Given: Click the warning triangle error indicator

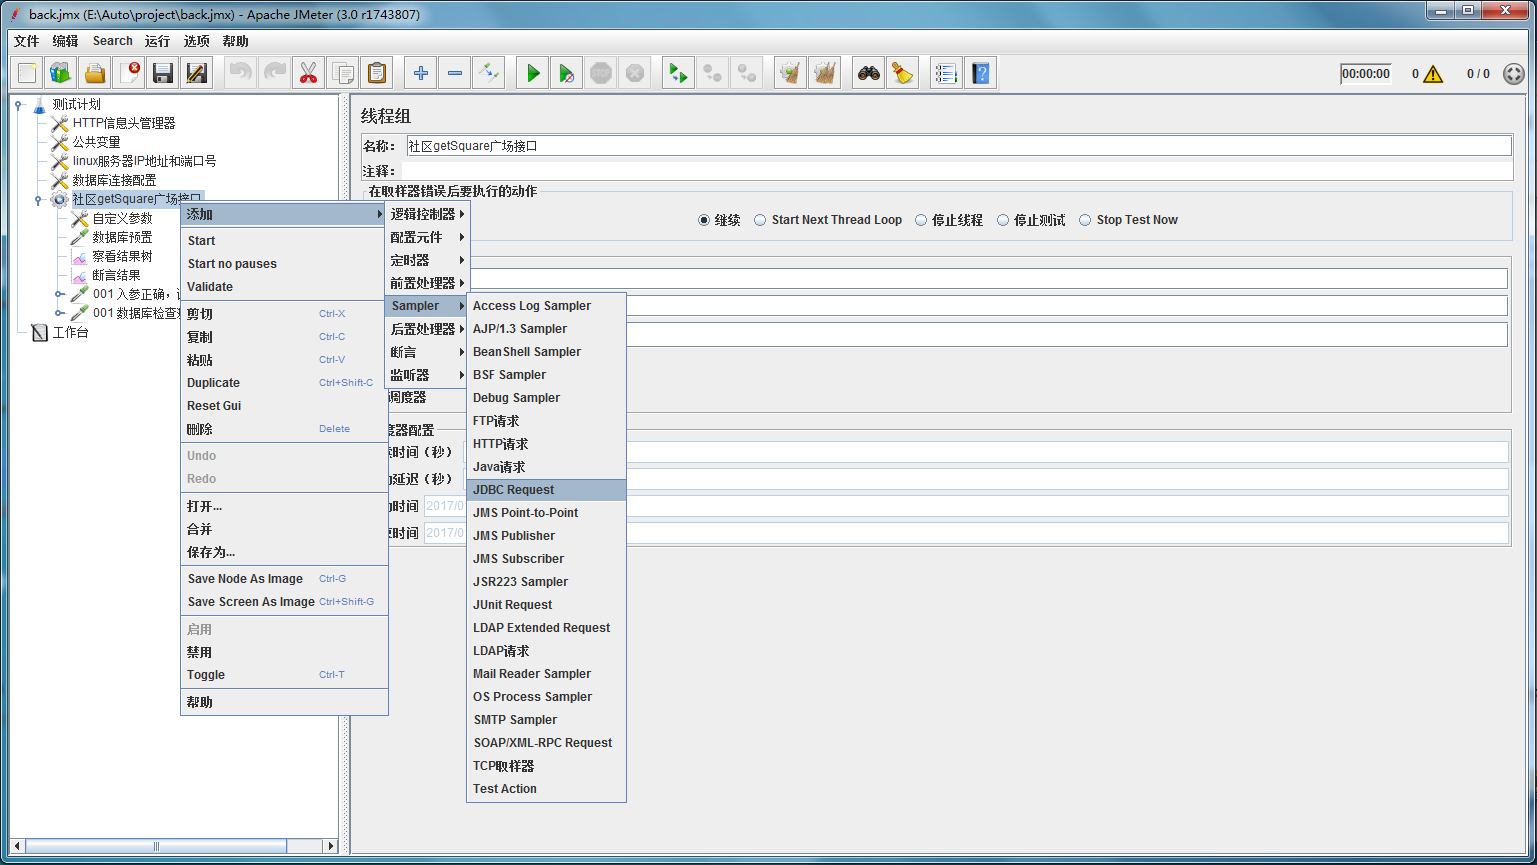Looking at the screenshot, I should [x=1433, y=74].
